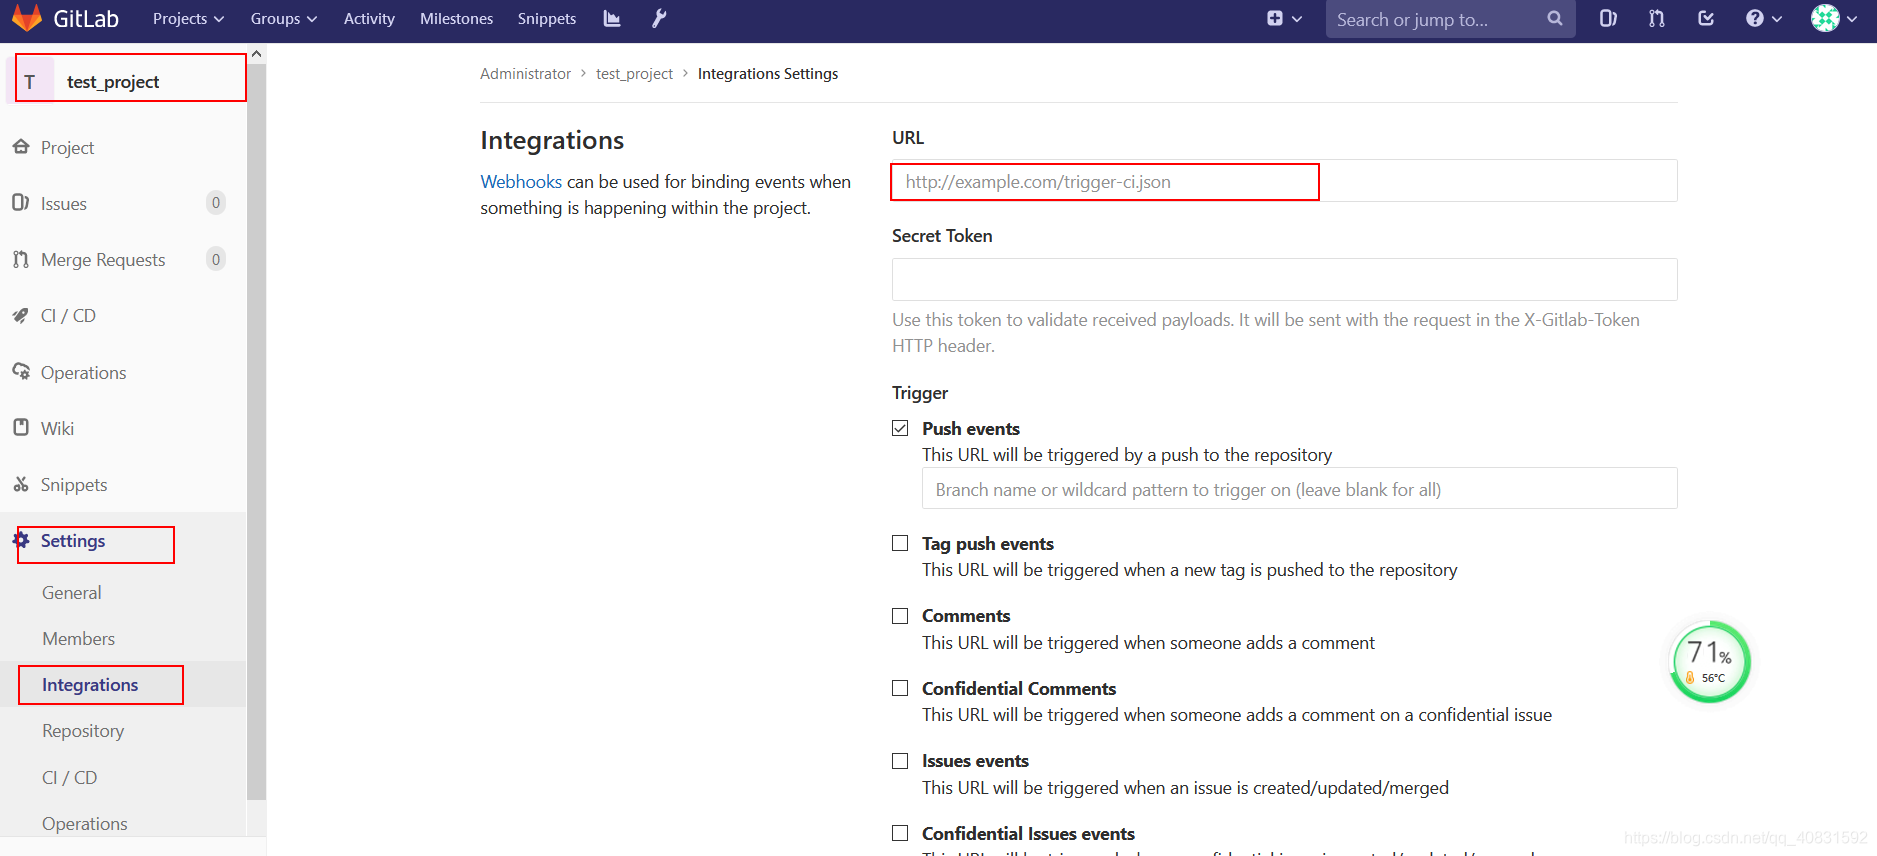This screenshot has width=1877, height=856.
Task: Open the Activity menu item
Action: [x=369, y=18]
